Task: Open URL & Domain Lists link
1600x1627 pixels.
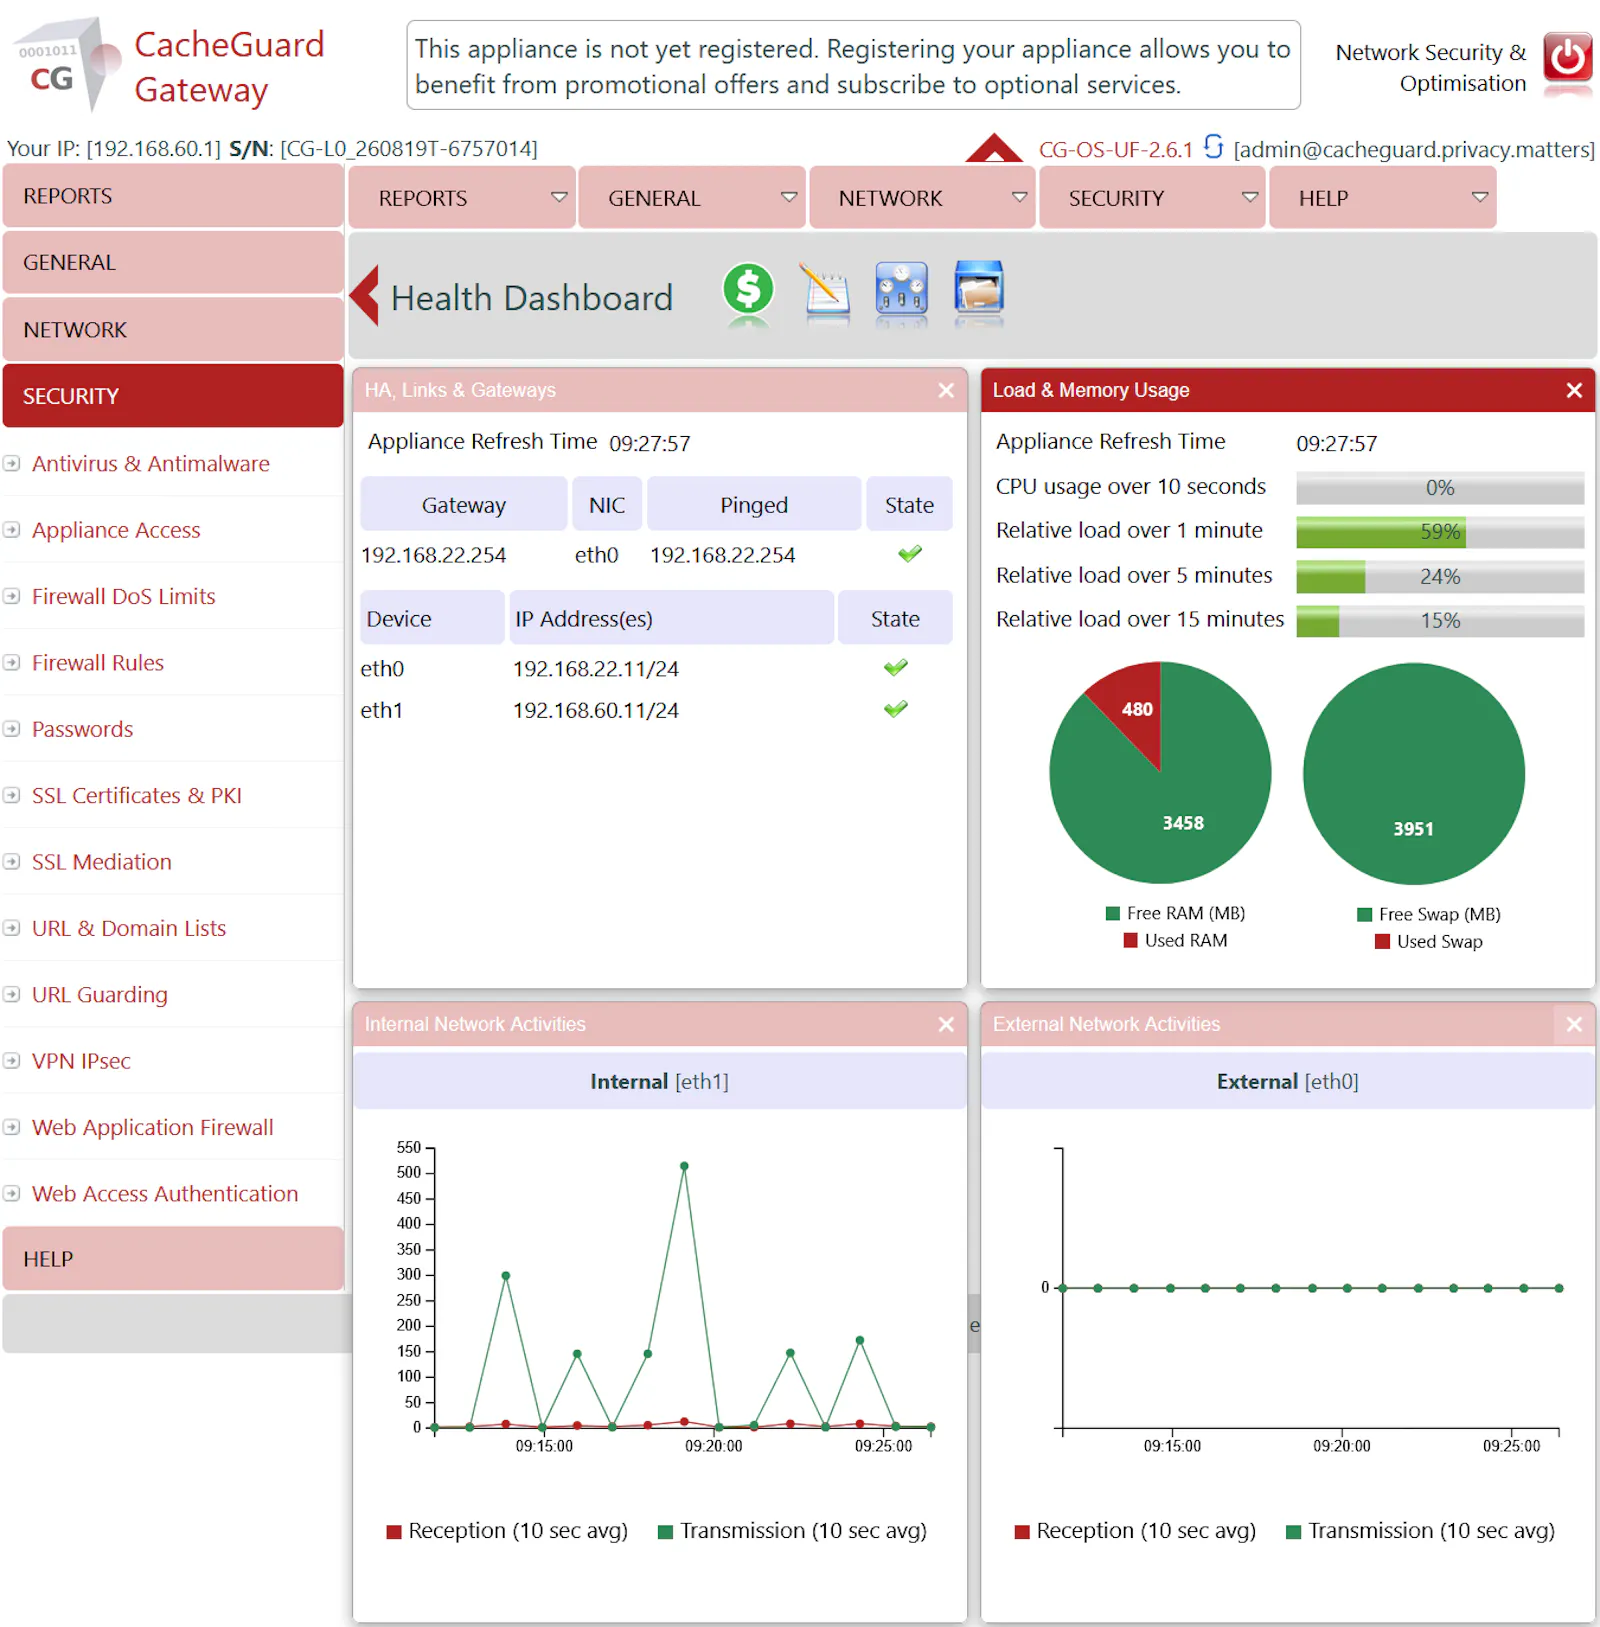Action: 129,928
